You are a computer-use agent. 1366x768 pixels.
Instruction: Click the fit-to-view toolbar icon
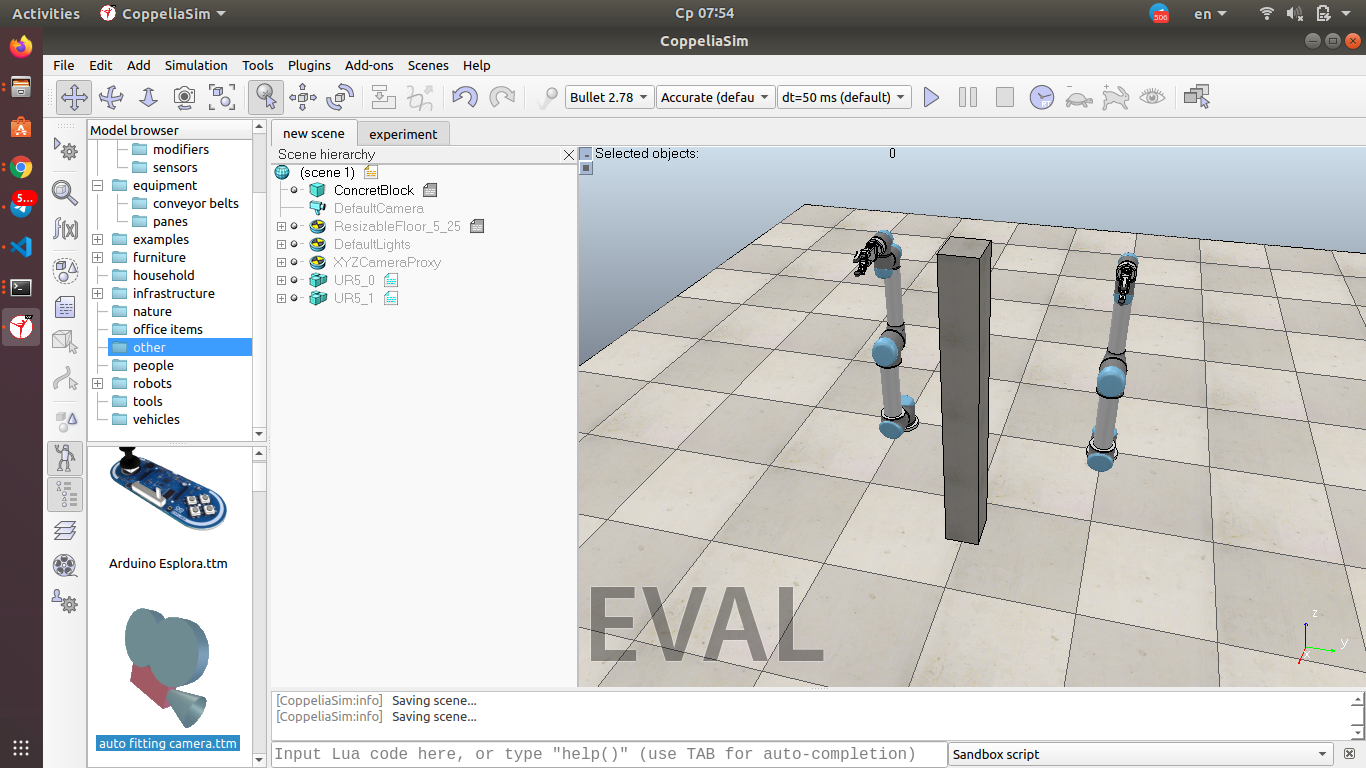221,97
